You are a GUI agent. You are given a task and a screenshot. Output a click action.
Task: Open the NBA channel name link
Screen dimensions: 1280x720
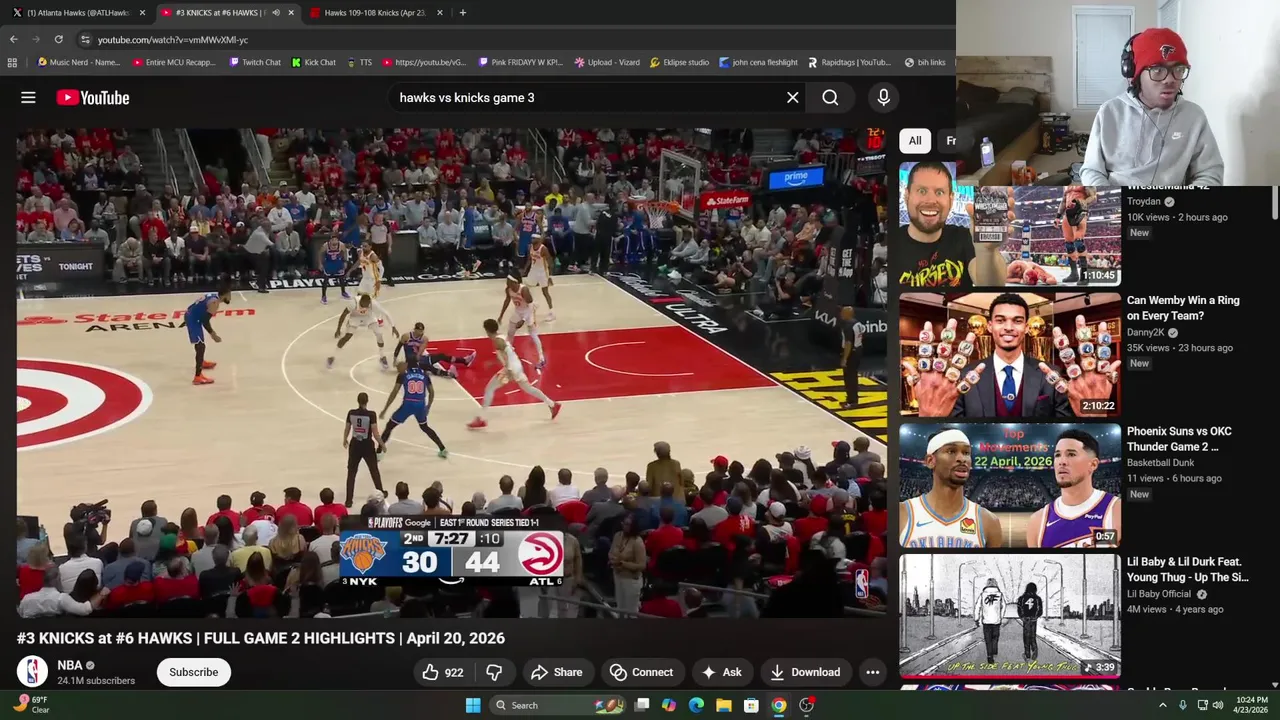click(x=69, y=665)
